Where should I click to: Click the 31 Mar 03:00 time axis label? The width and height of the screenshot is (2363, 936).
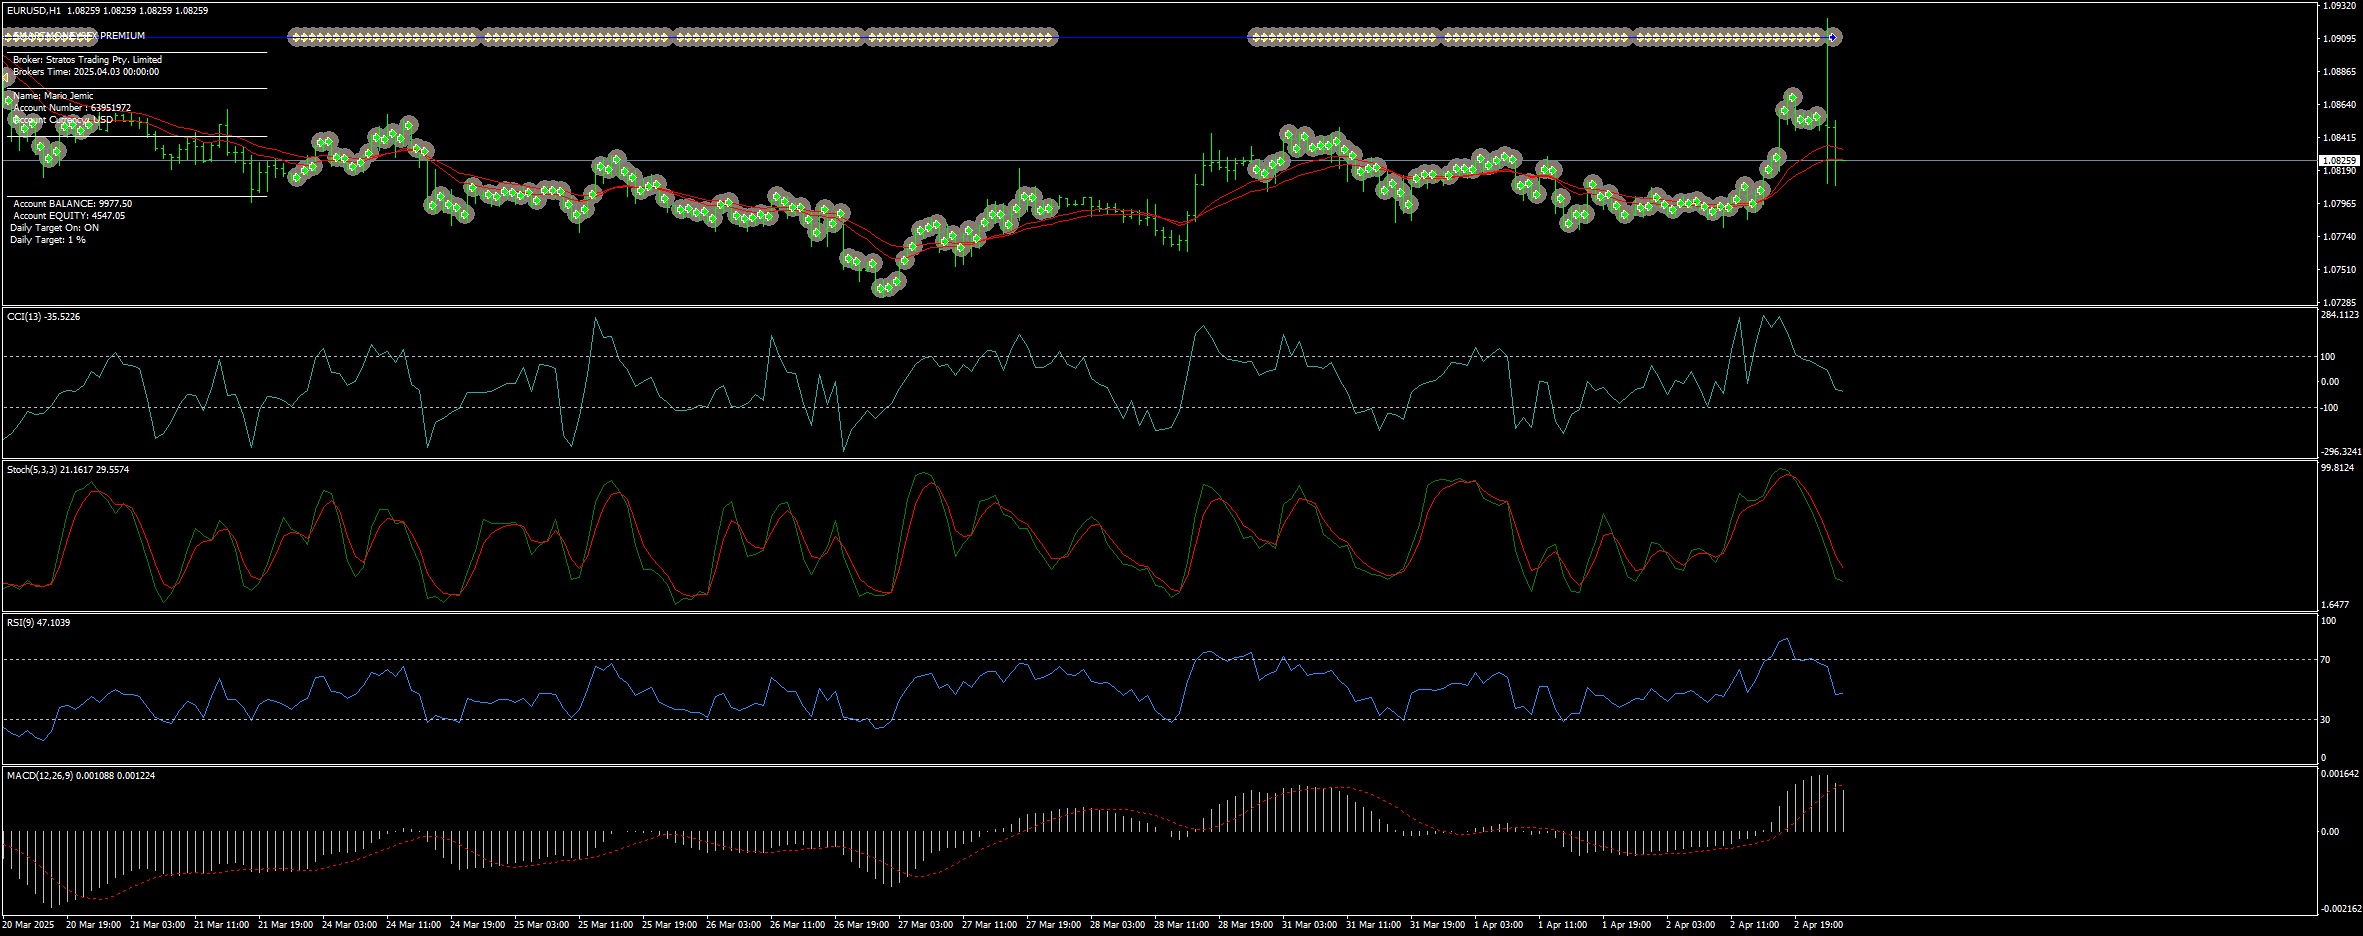(1309, 925)
